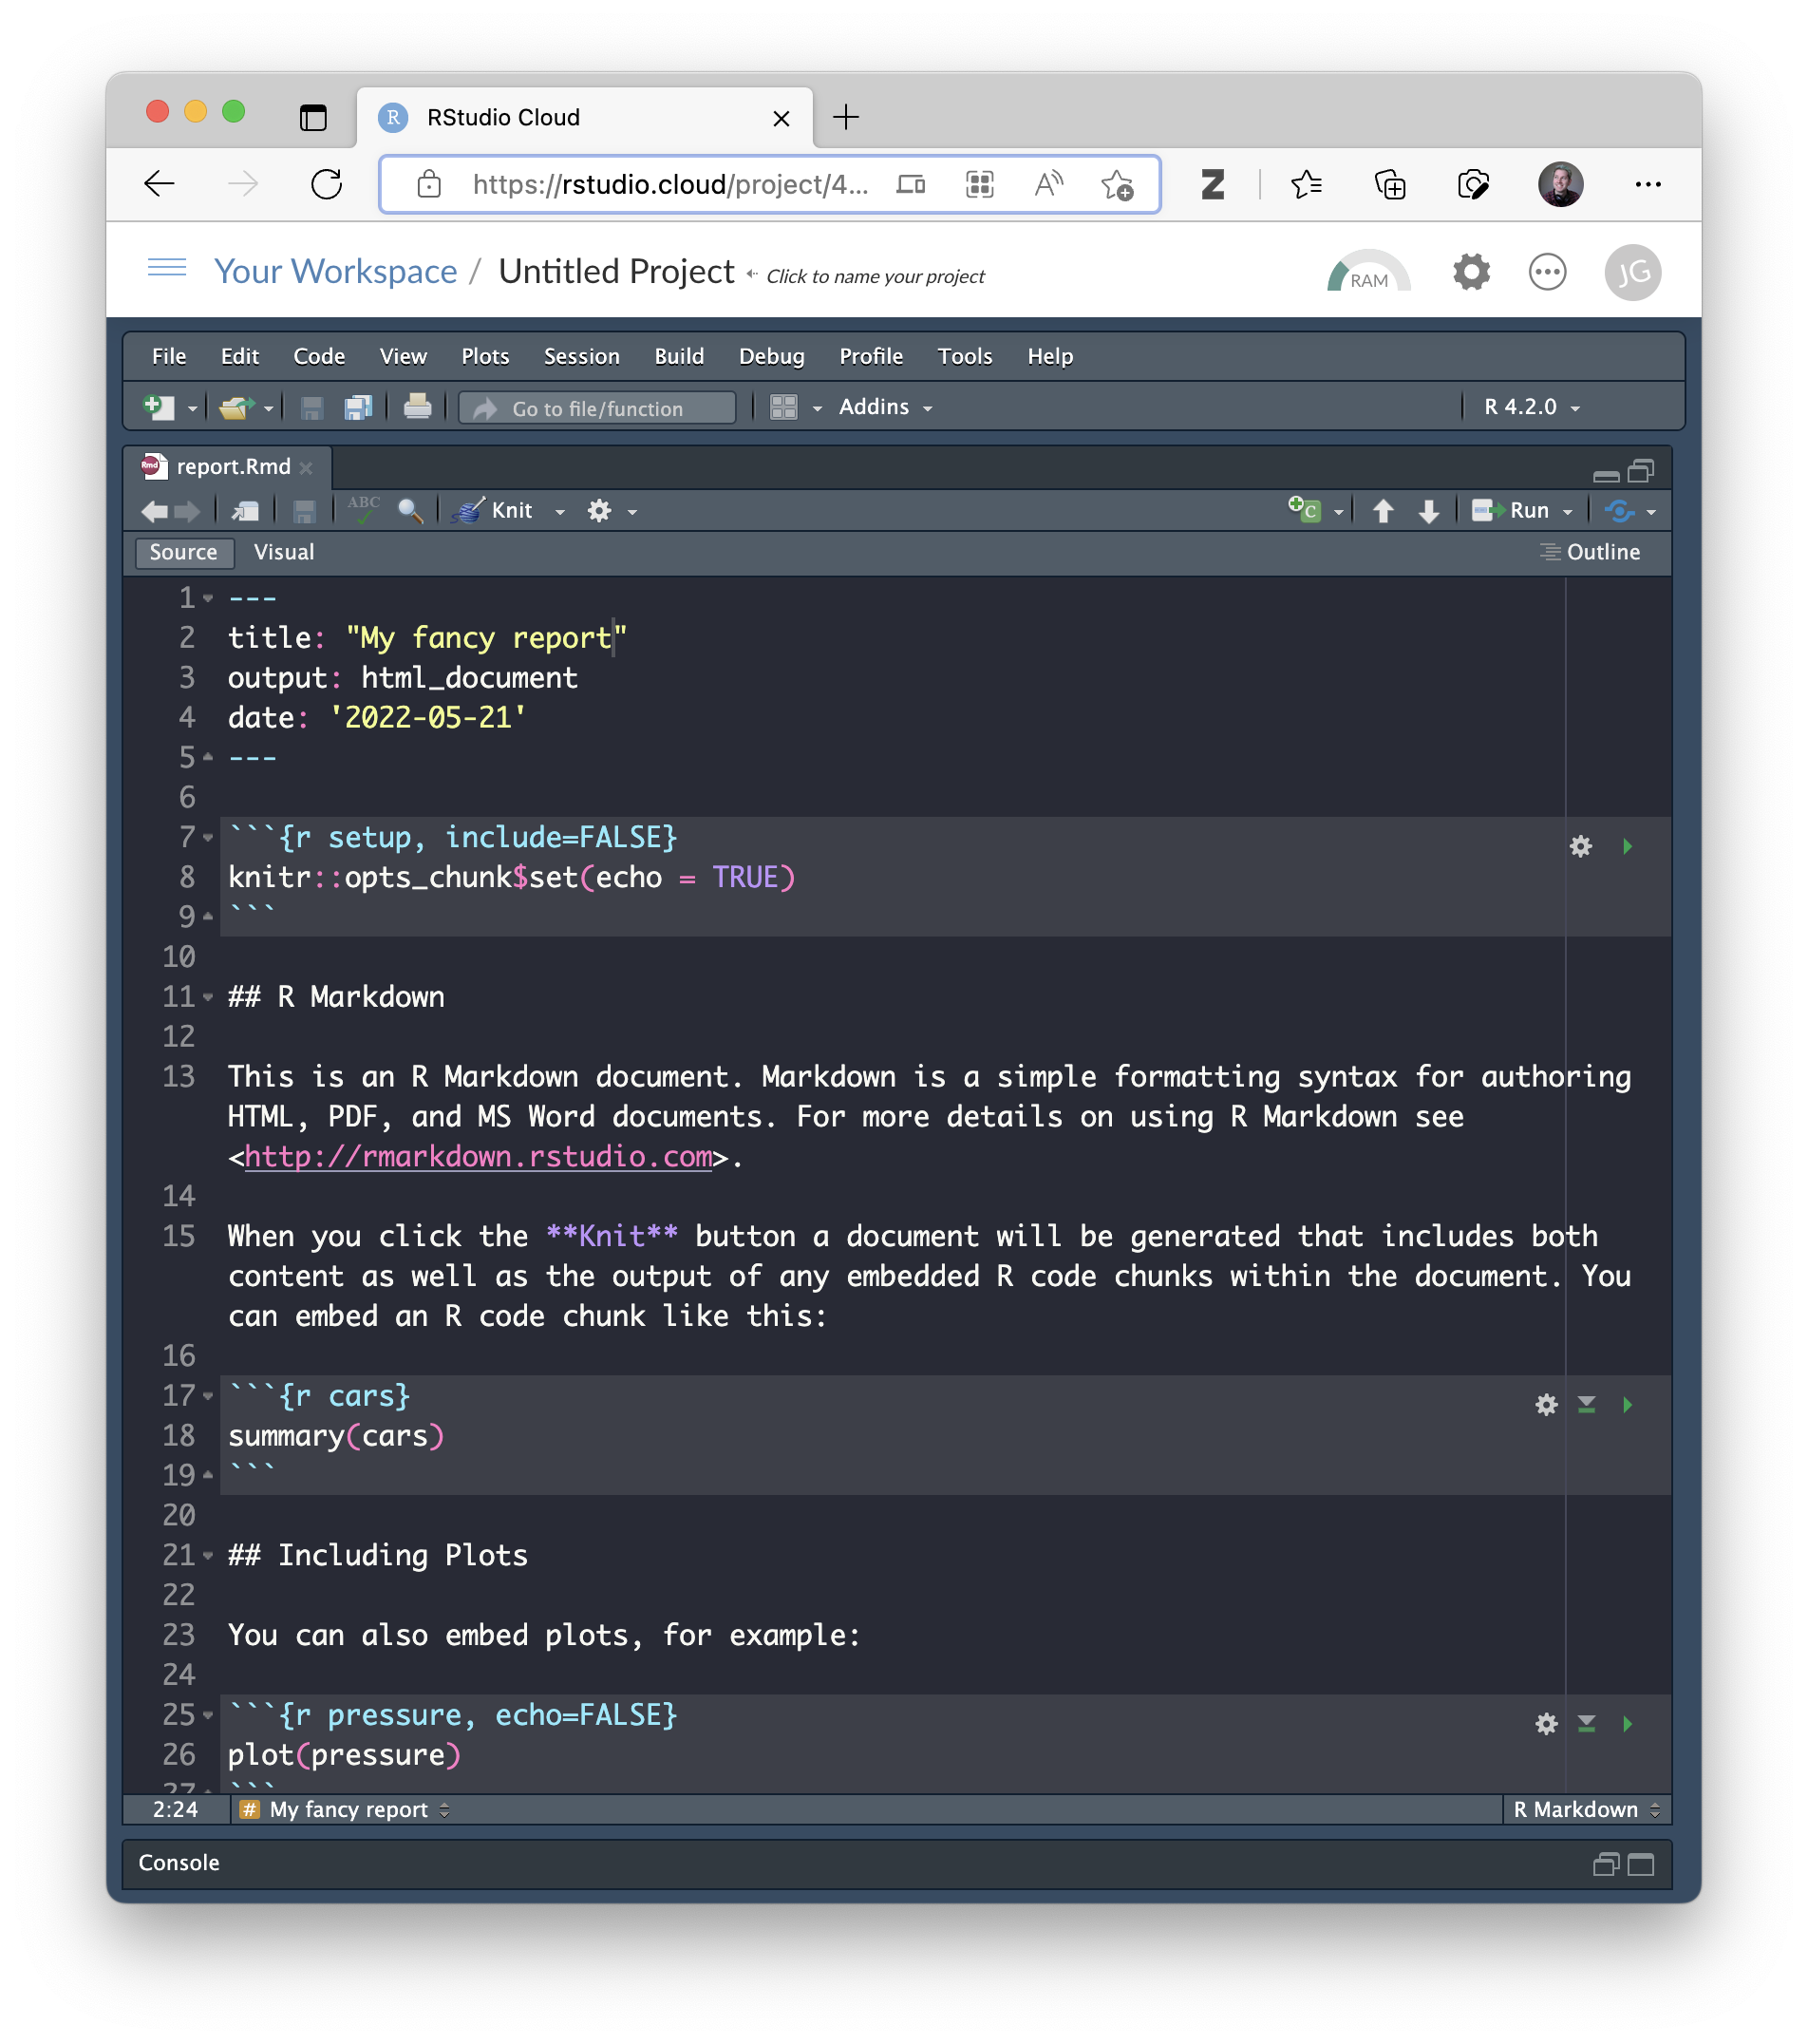1808x2044 pixels.
Task: Expand the Run dropdown menu
Action: (1566, 511)
